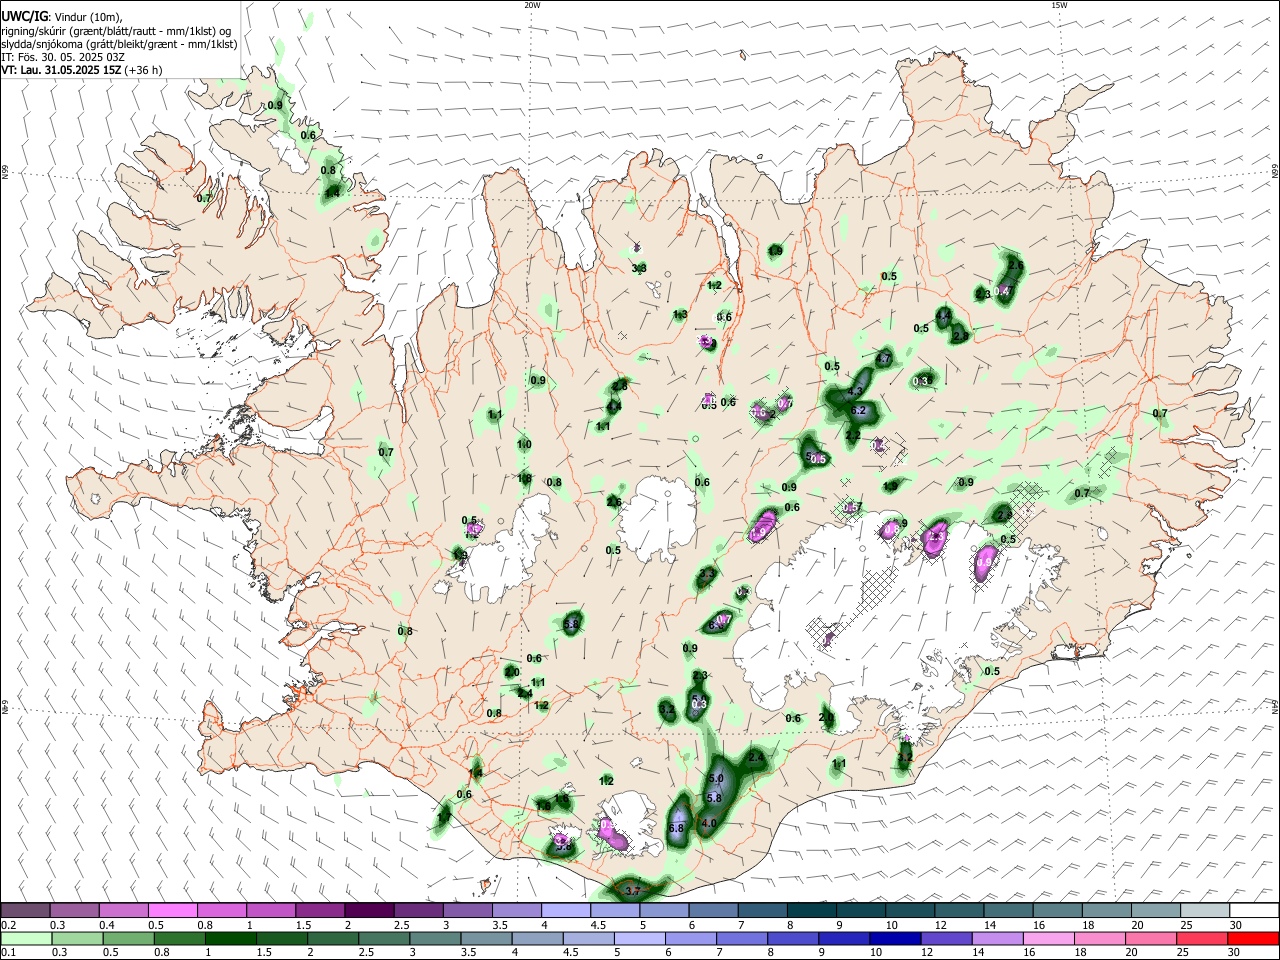Screen dimensions: 1280x960
Task: Click the 'slydda/snjókoma' legend description line
Action: (x=119, y=44)
